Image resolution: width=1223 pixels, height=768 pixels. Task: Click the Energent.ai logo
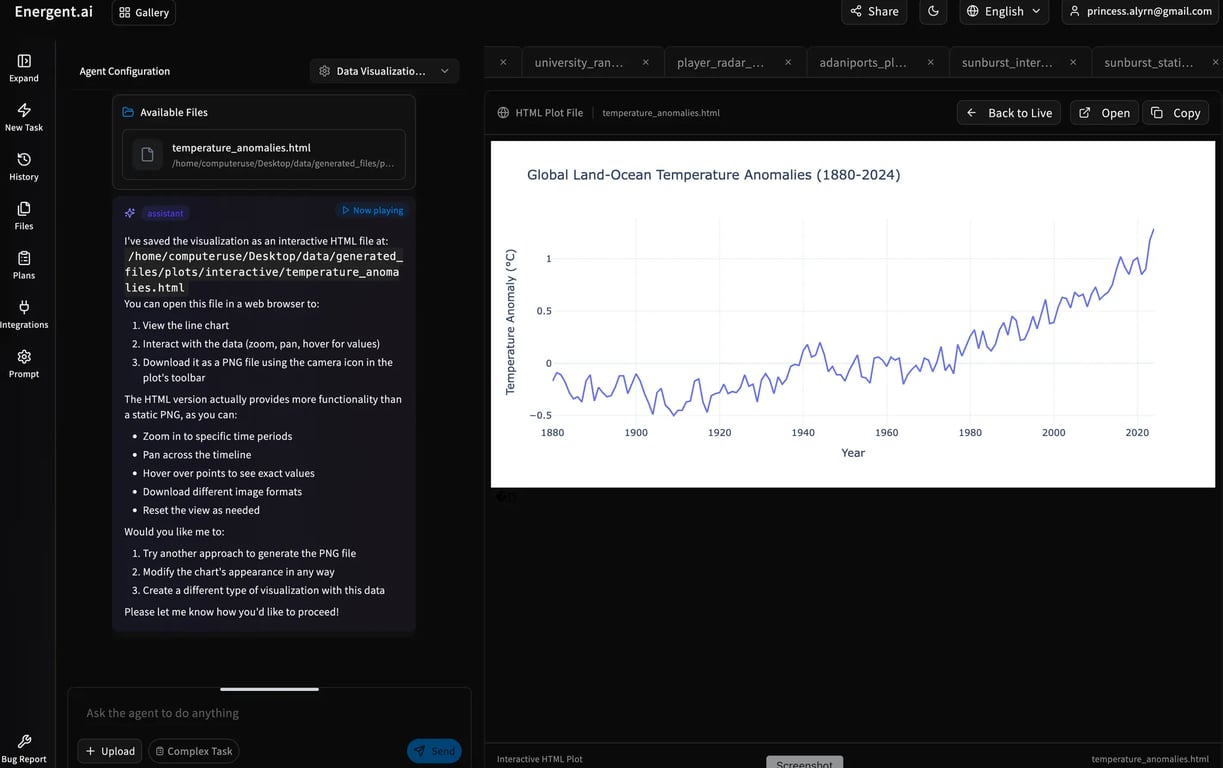tap(53, 11)
